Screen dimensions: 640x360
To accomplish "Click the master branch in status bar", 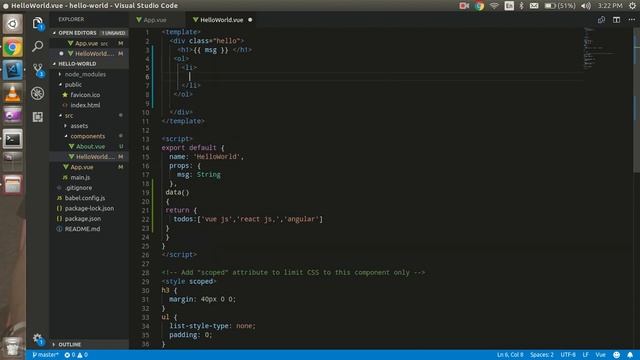I will tap(45, 355).
